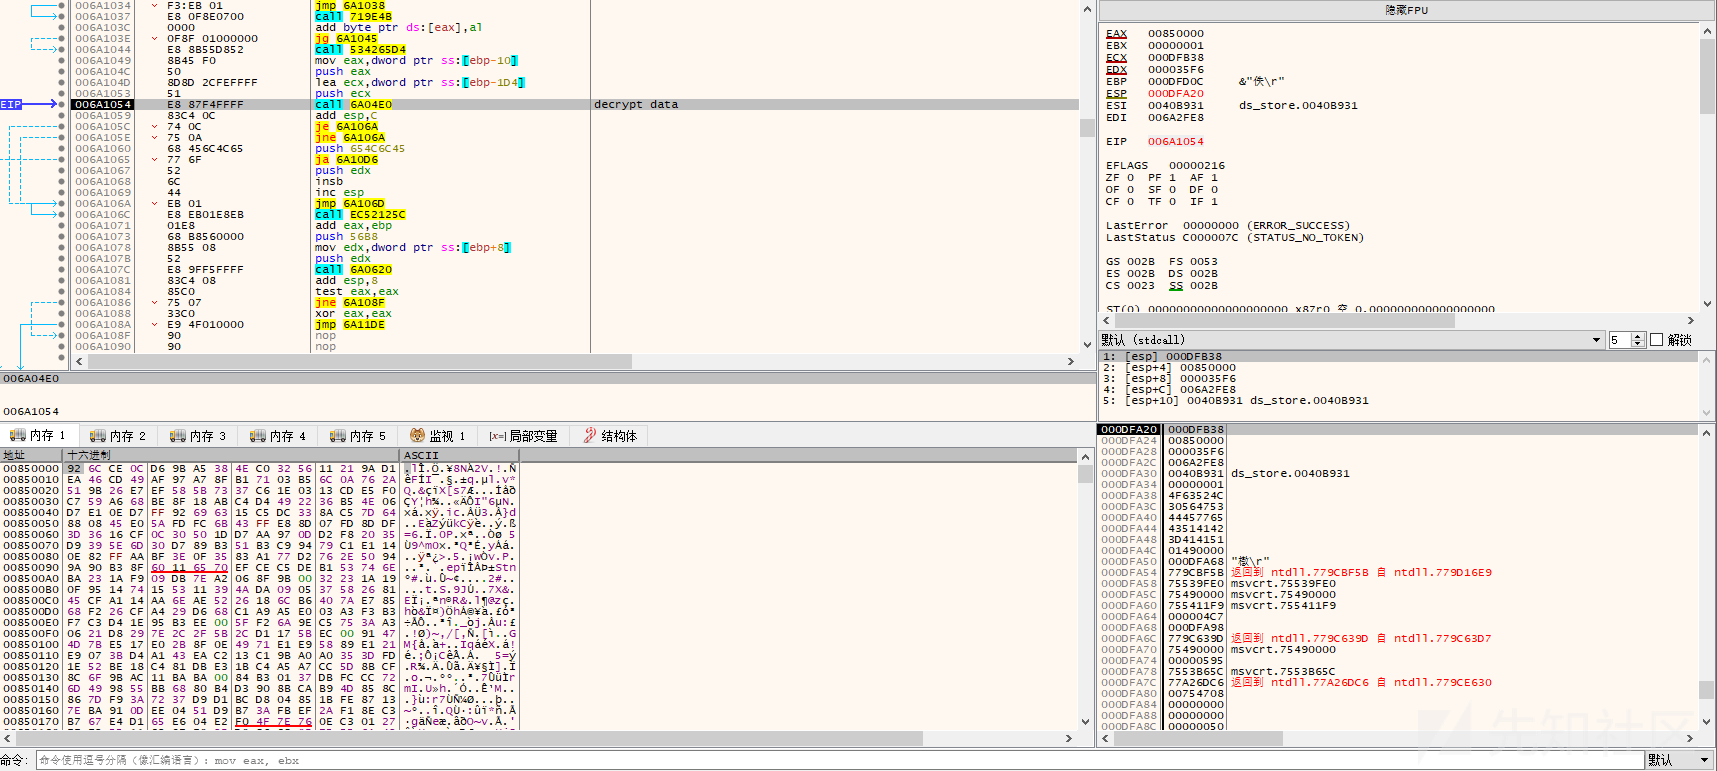Toggle the AF flag value
Screen dimensions: 1717x771
(1215, 178)
